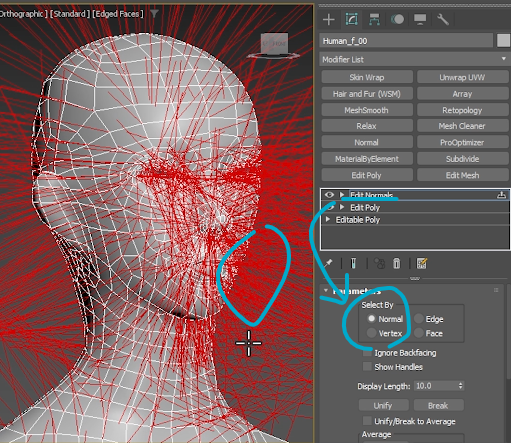The height and width of the screenshot is (443, 511).
Task: Apply the Hair and Fur (WSM) modifier
Action: click(367, 94)
